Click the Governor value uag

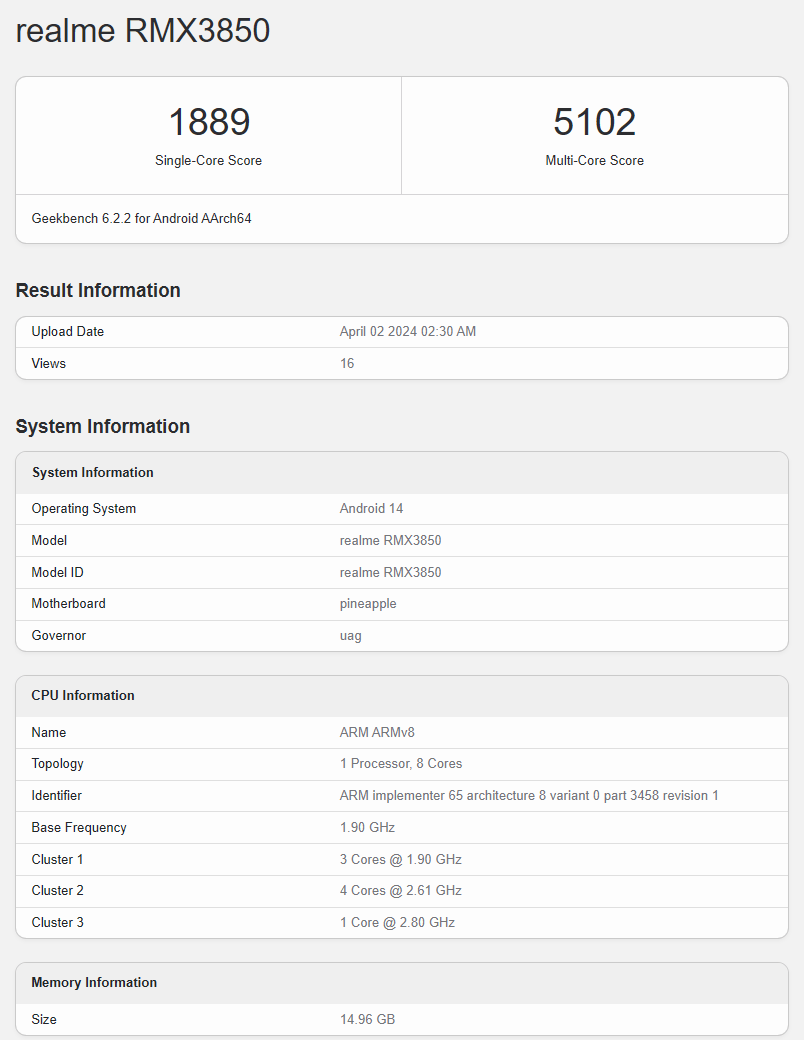[x=350, y=635]
